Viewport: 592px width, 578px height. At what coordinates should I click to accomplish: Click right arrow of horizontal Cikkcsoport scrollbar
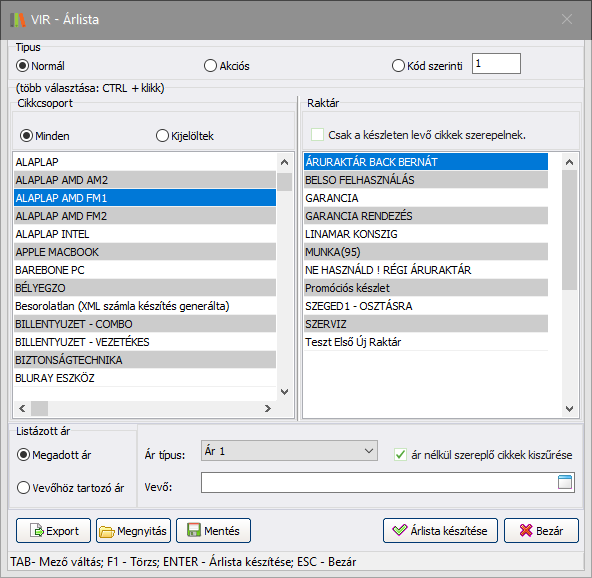pos(268,408)
